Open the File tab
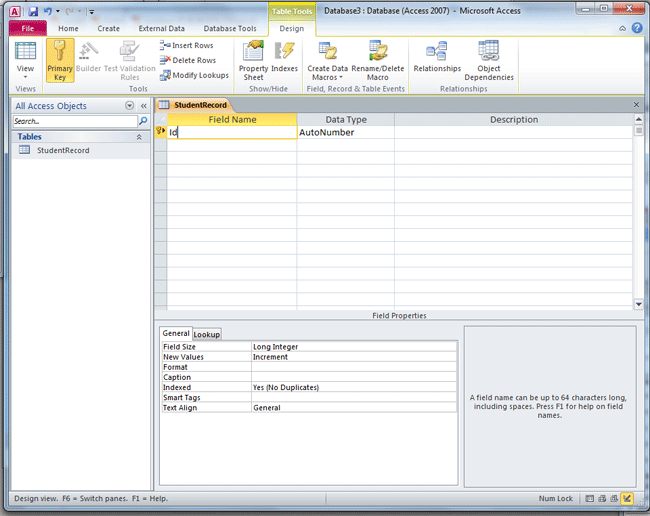 click(x=28, y=28)
